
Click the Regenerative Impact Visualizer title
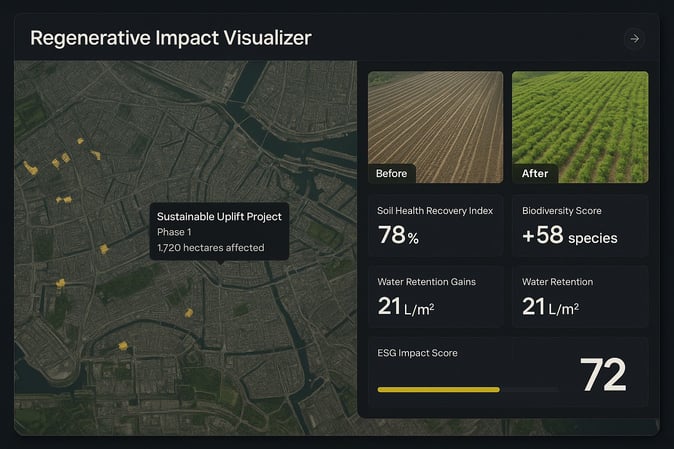pyautogui.click(x=171, y=38)
